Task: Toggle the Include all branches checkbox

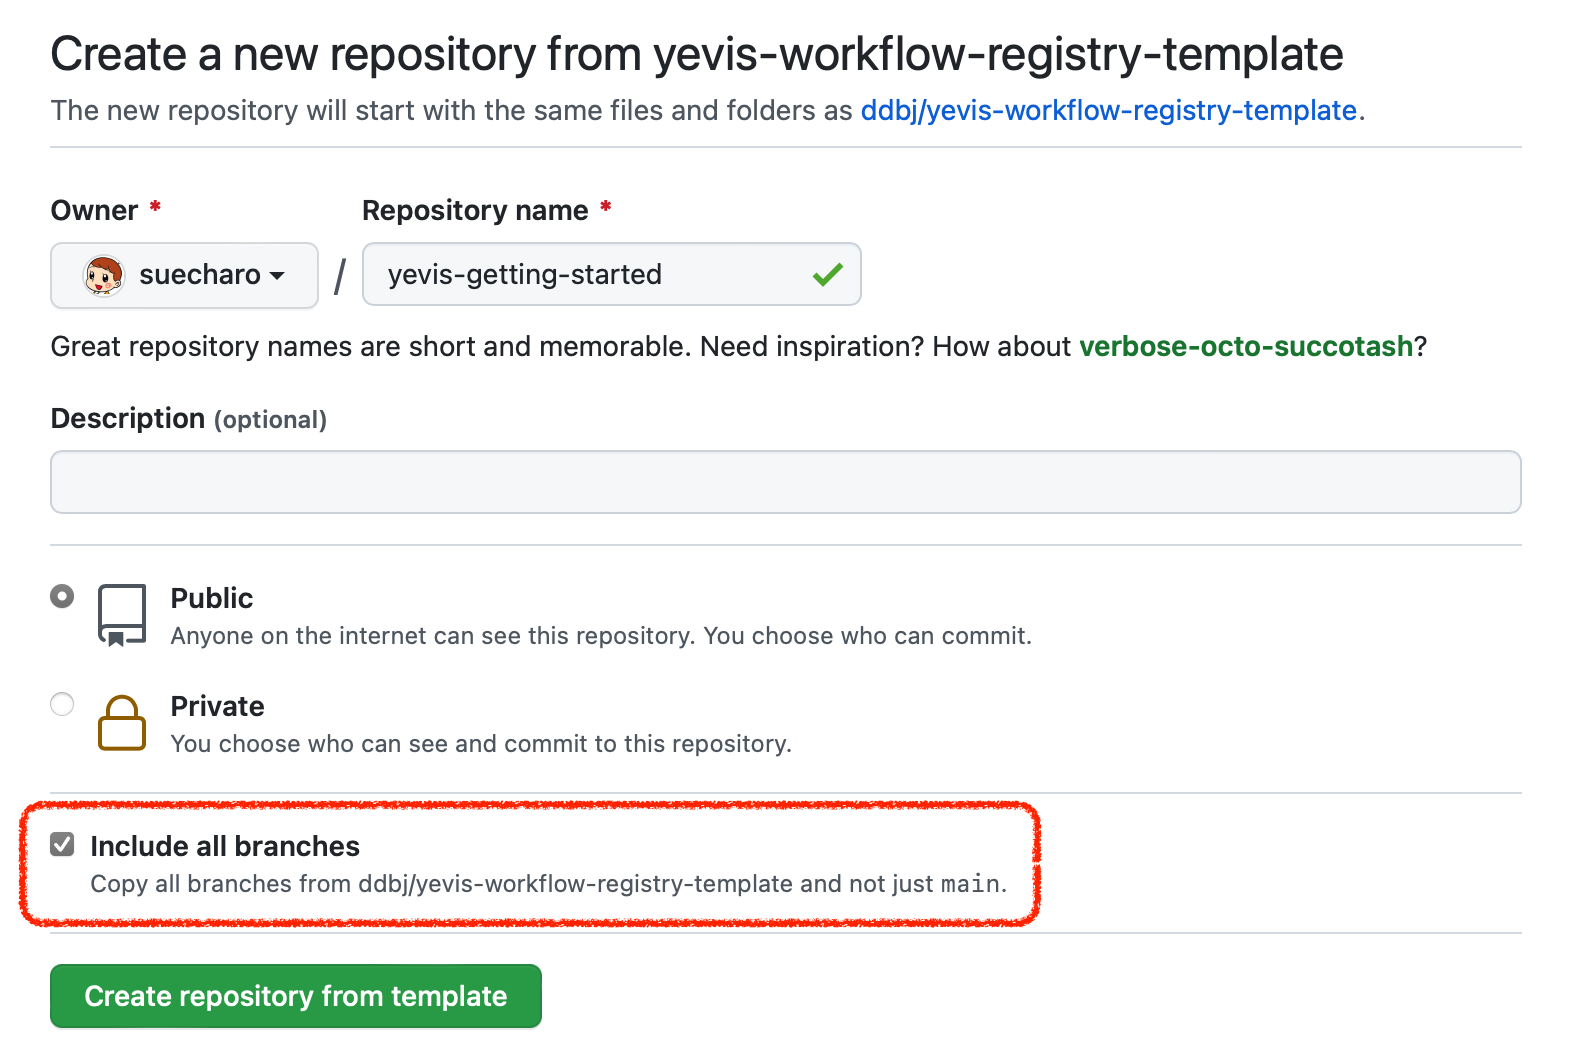Action: coord(62,845)
